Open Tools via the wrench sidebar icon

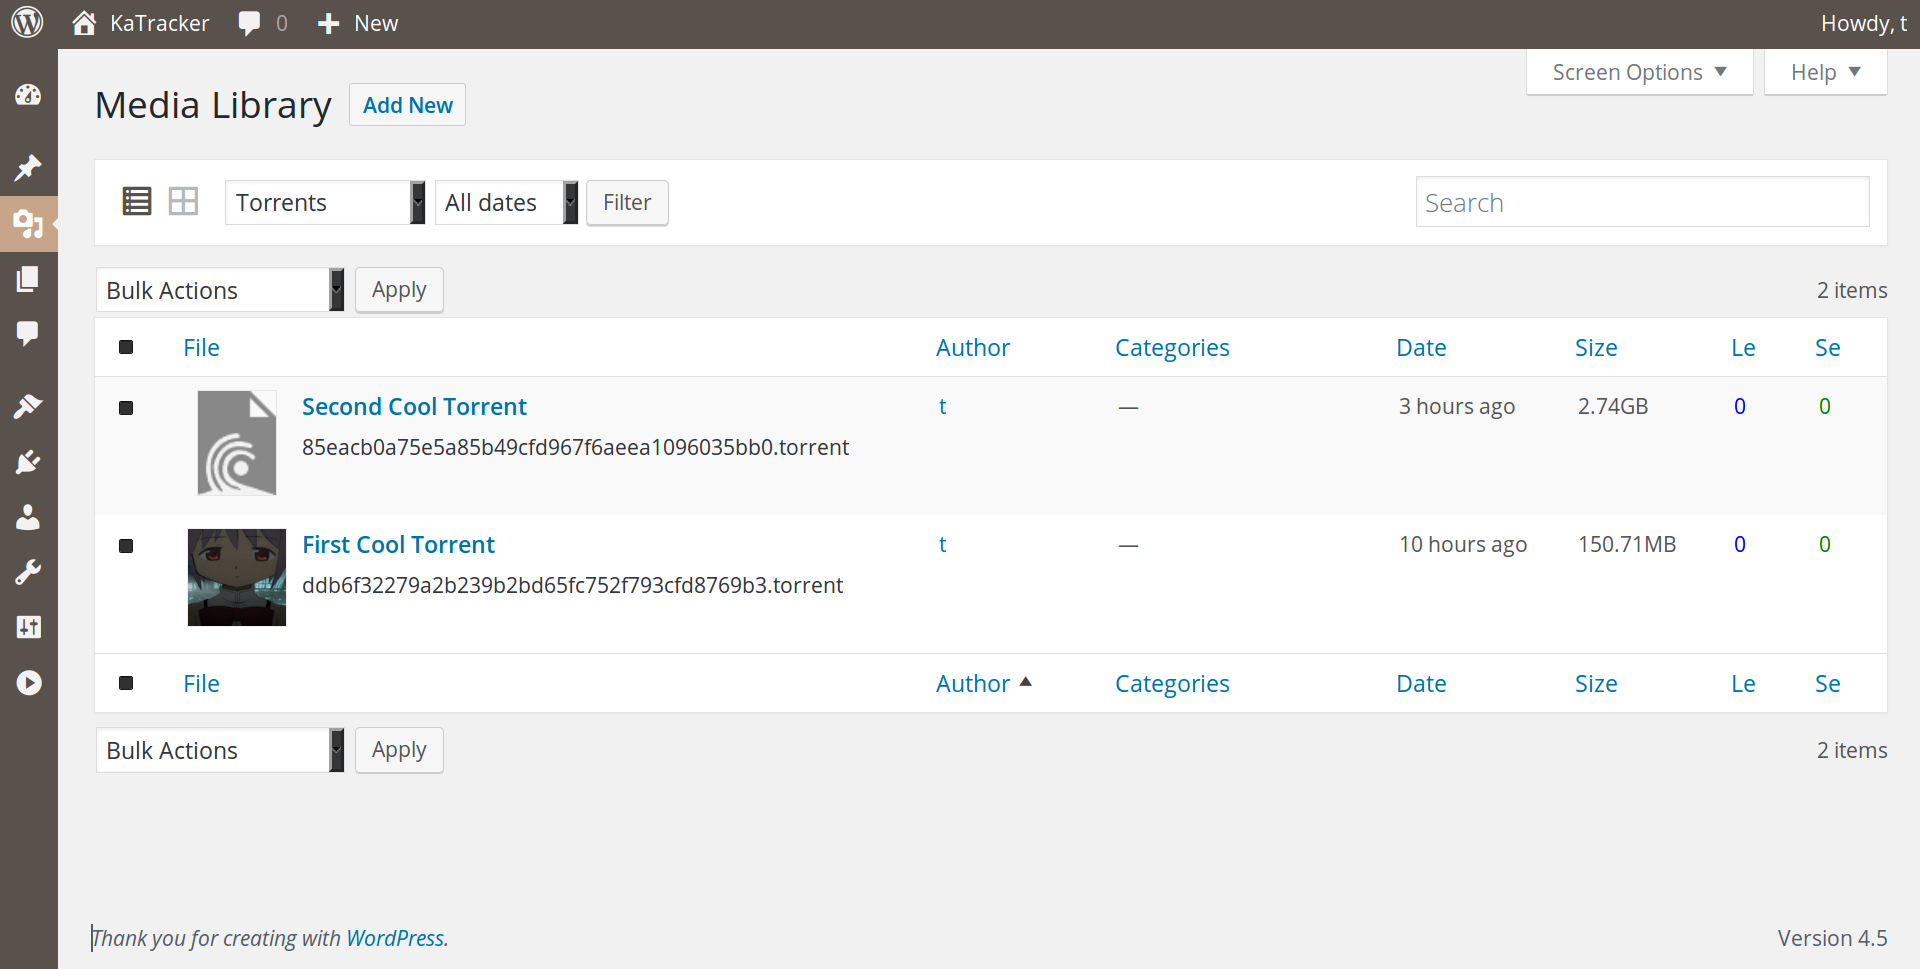(x=28, y=572)
